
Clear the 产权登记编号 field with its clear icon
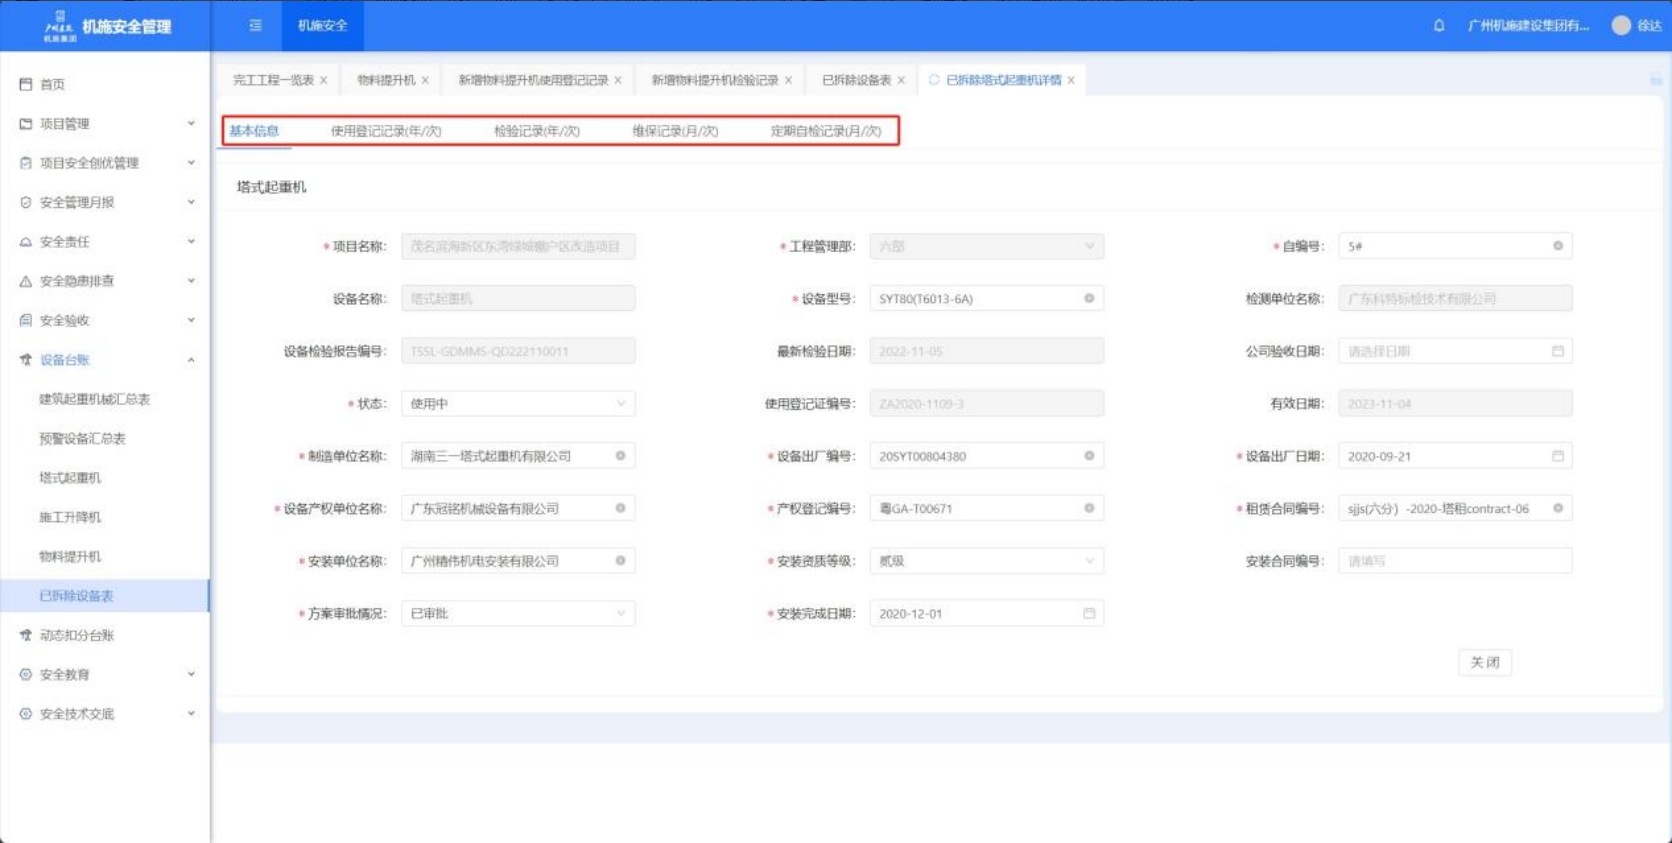click(x=1089, y=508)
